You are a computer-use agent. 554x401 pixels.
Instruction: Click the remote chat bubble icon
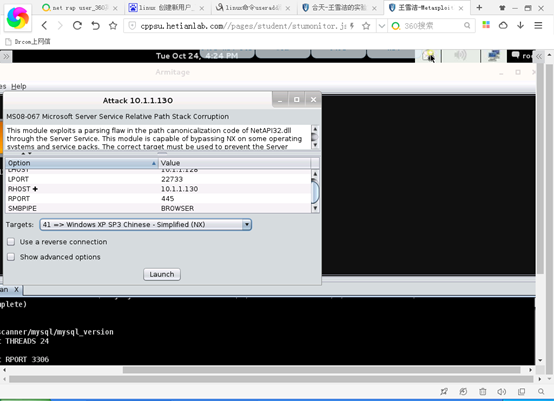click(x=515, y=55)
